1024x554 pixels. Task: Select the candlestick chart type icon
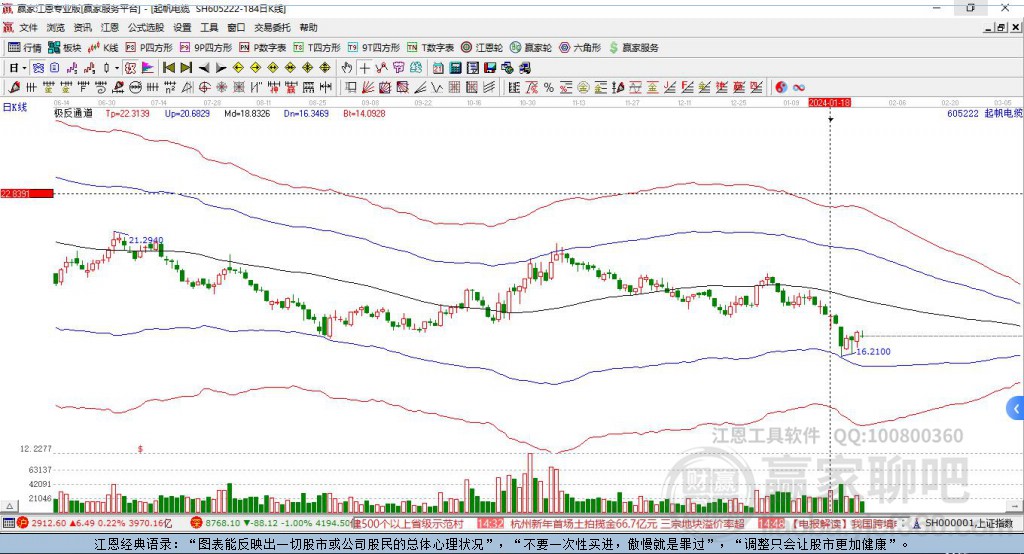tap(106, 68)
